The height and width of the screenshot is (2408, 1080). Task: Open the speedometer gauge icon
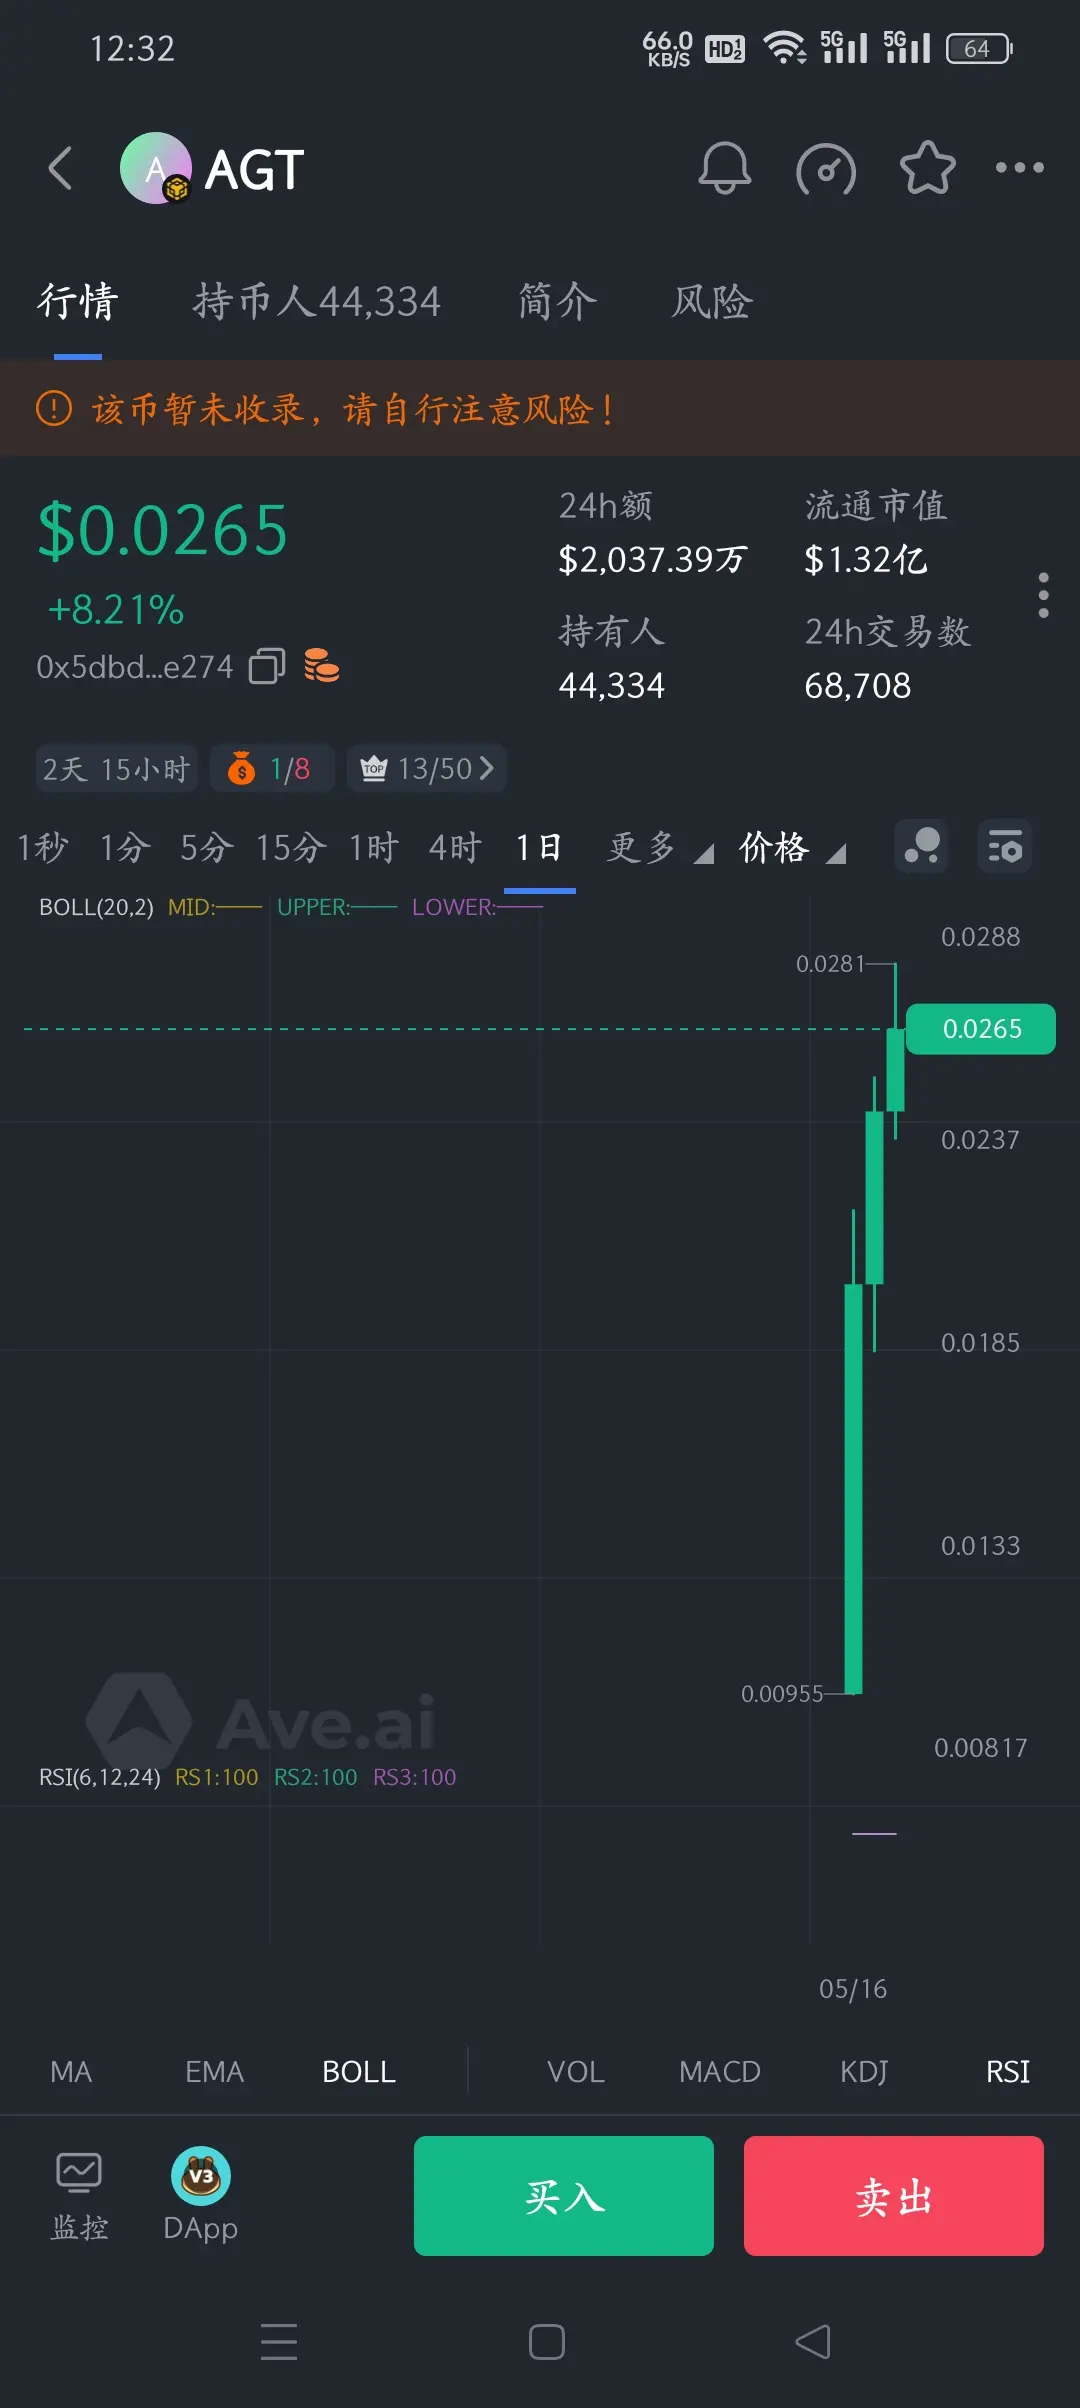tap(826, 168)
